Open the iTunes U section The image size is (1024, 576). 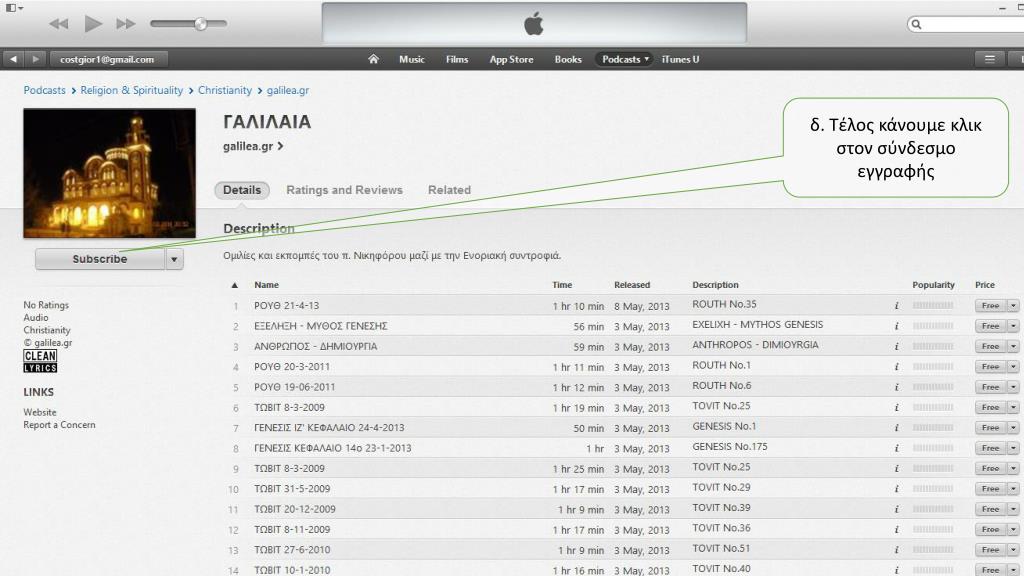[x=680, y=59]
